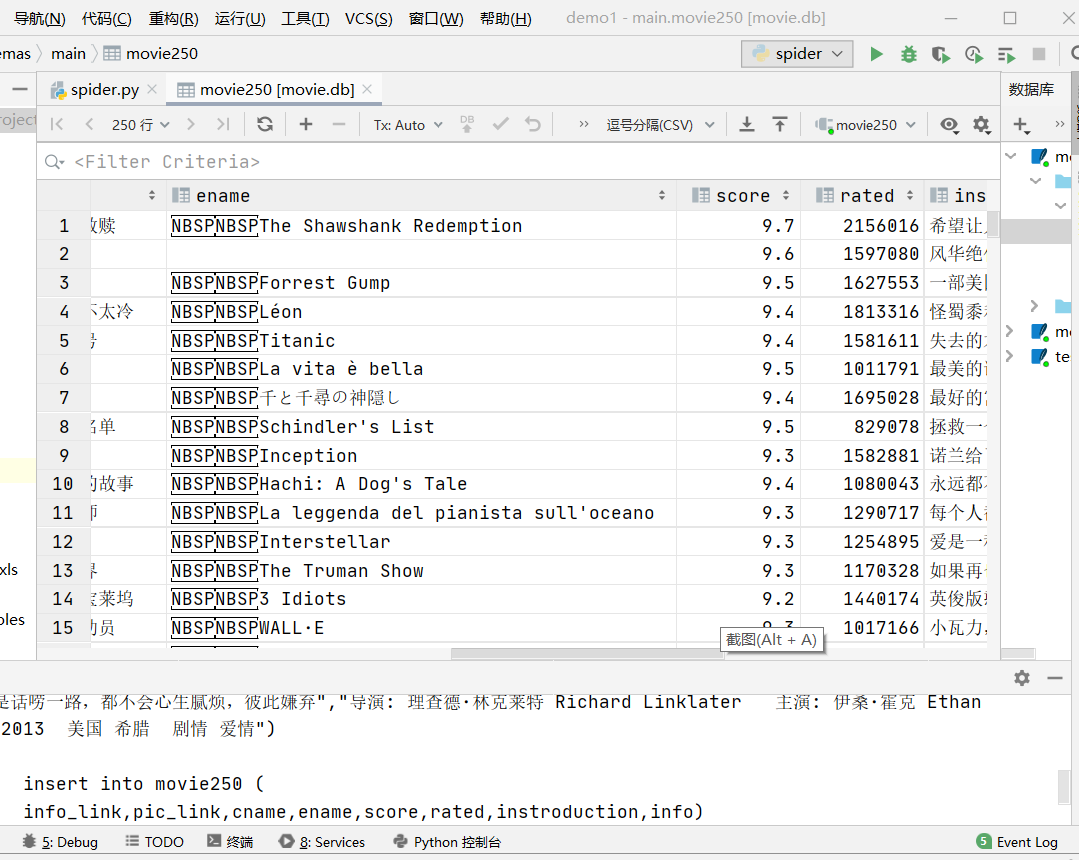
Task: Select the rated cell 2156016
Action: tap(862, 226)
